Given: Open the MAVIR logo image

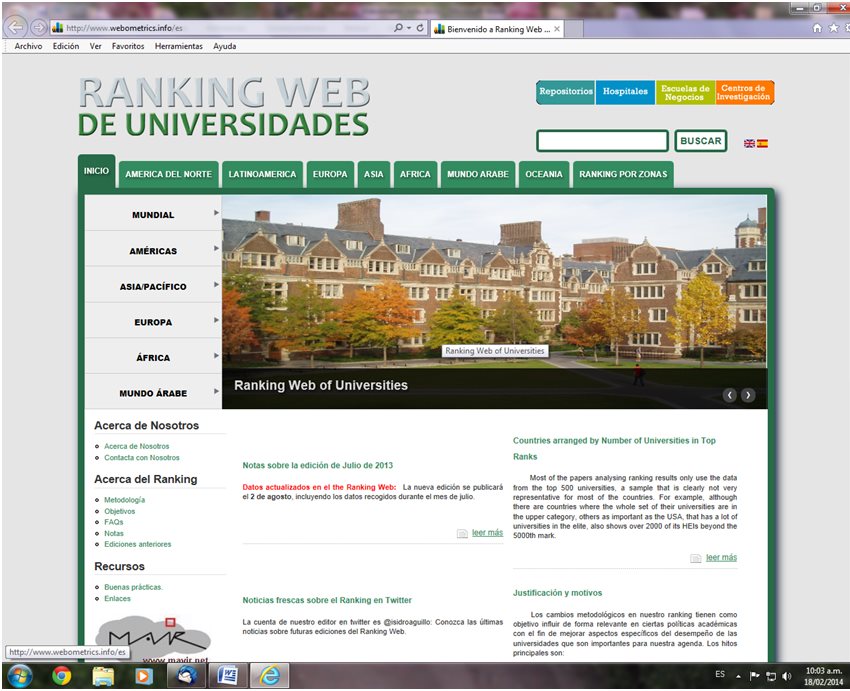Looking at the screenshot, I should point(152,638).
